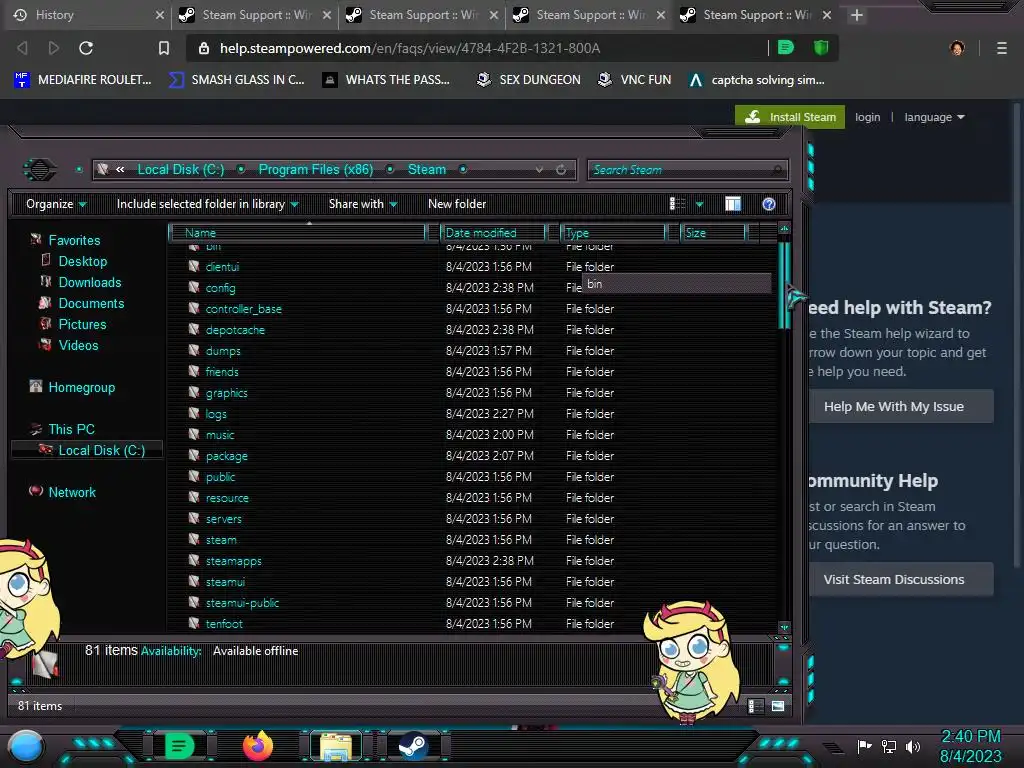Select This PC in navigation pane
The height and width of the screenshot is (768, 1024).
(71, 429)
